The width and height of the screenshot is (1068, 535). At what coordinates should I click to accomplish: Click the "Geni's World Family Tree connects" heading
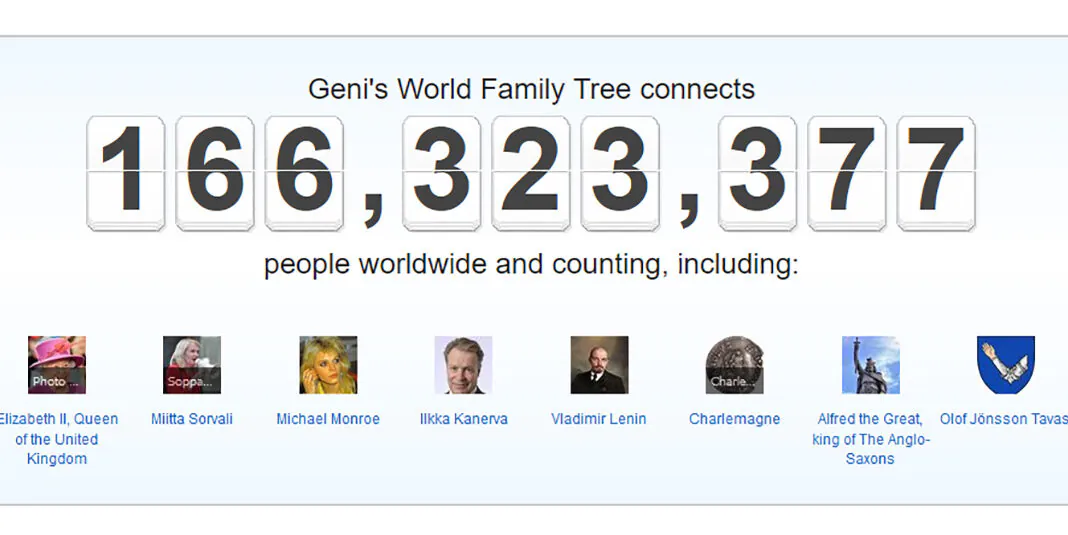pos(531,89)
